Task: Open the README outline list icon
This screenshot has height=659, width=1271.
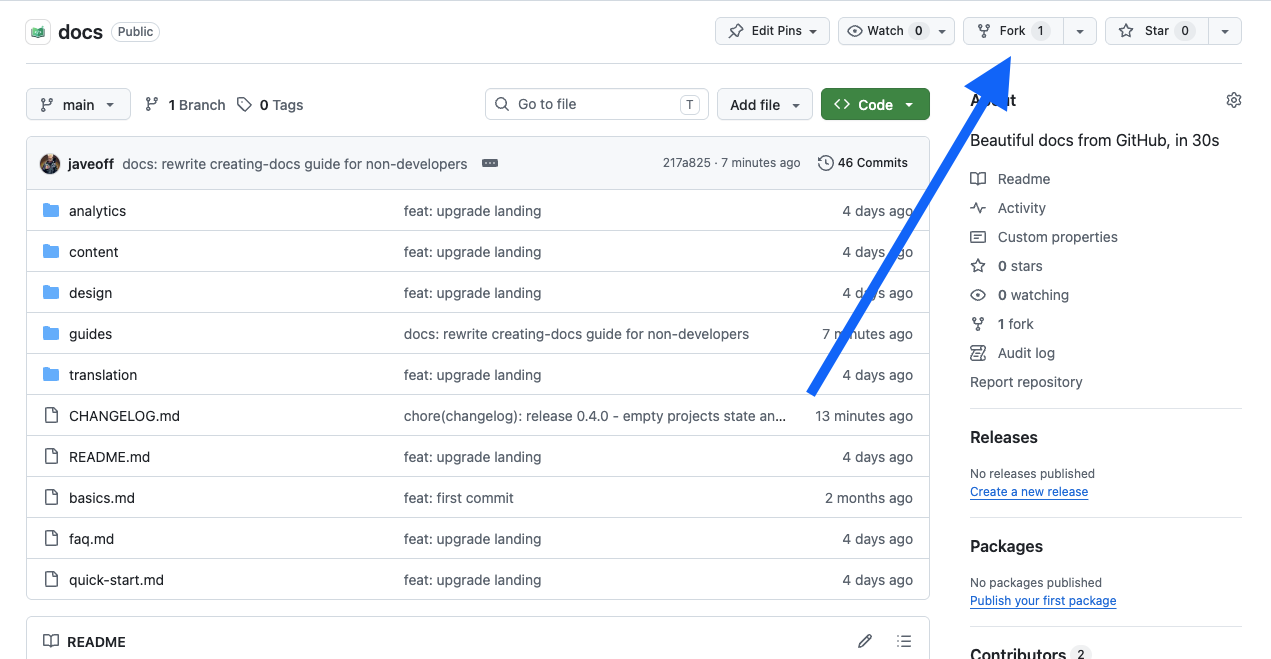Action: (904, 641)
